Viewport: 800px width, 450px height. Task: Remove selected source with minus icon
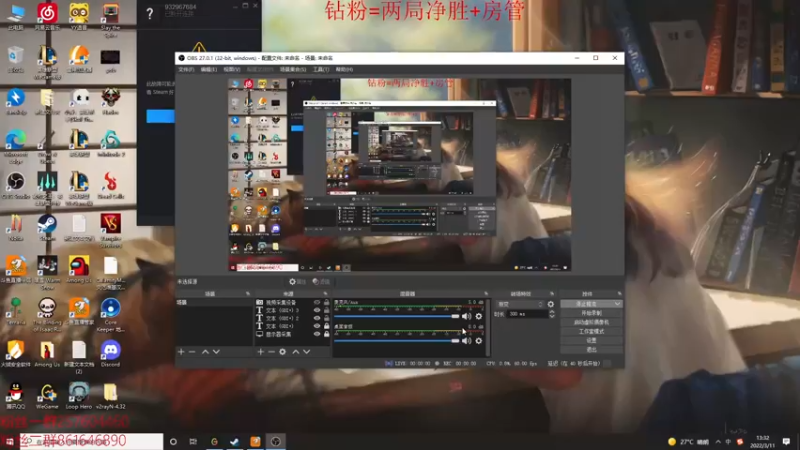[271, 352]
